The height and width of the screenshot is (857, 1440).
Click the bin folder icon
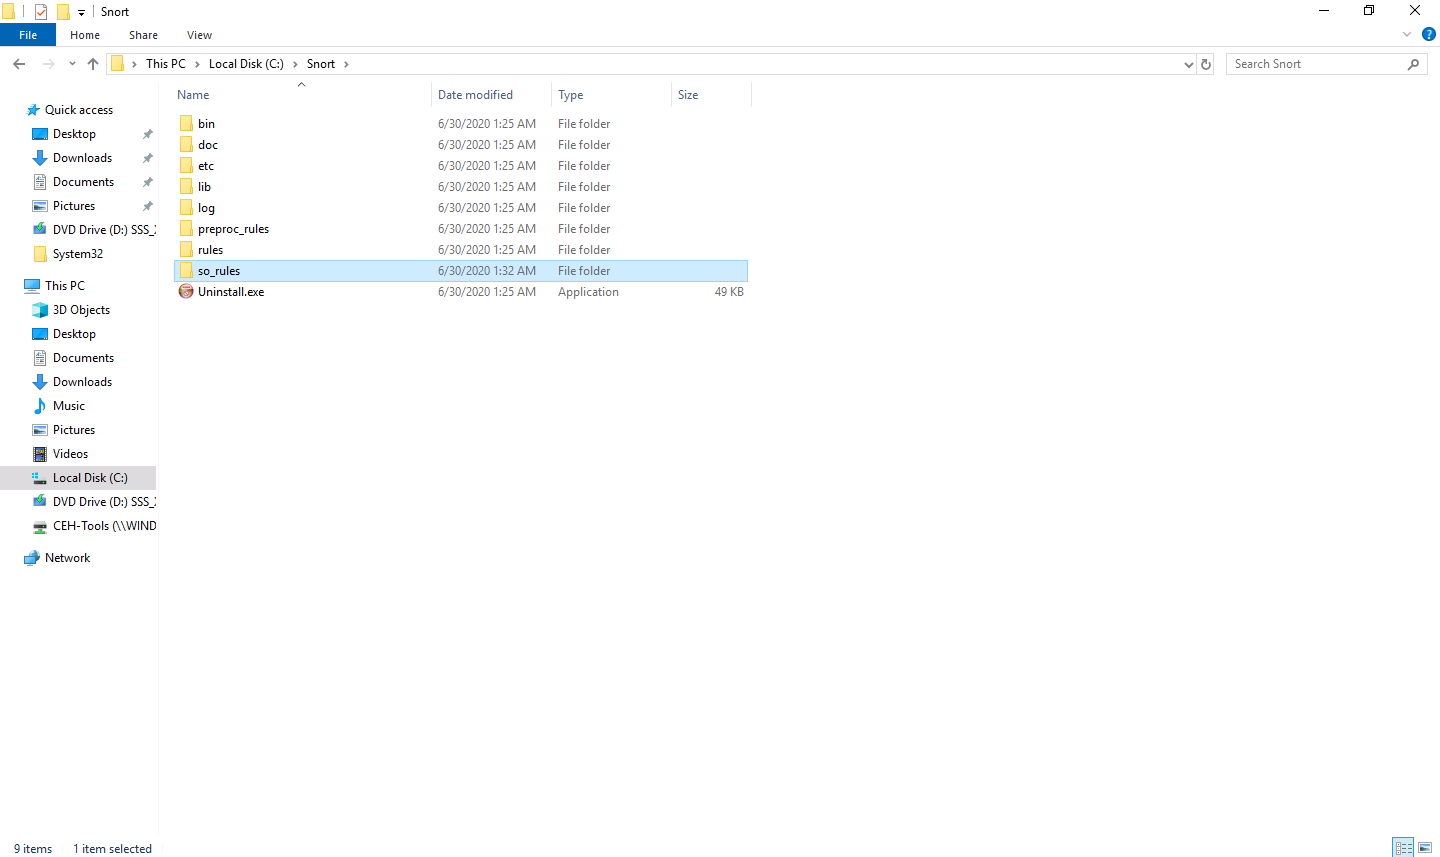click(x=186, y=124)
